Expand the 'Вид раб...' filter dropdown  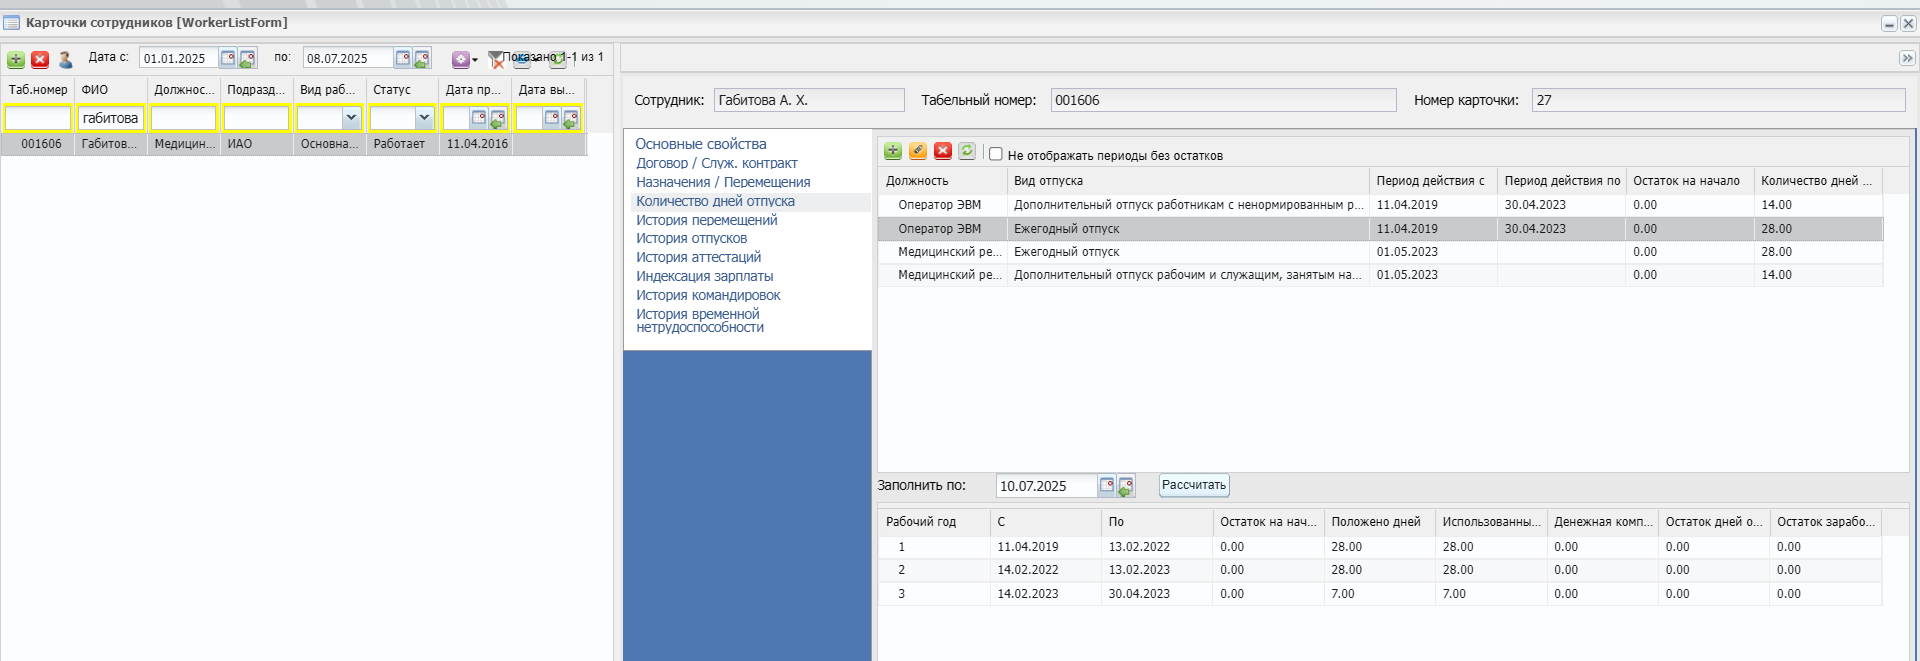(351, 118)
